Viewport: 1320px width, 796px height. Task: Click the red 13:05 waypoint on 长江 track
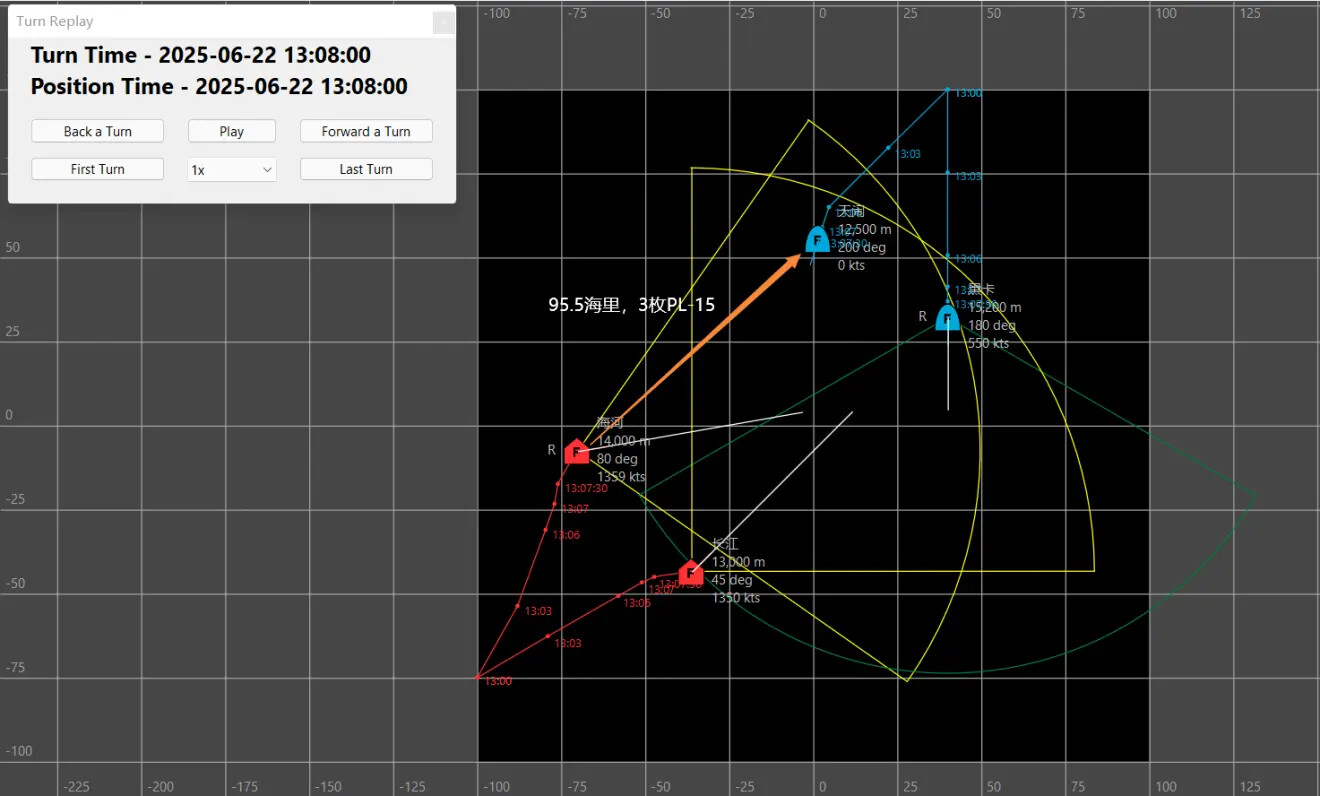click(618, 596)
